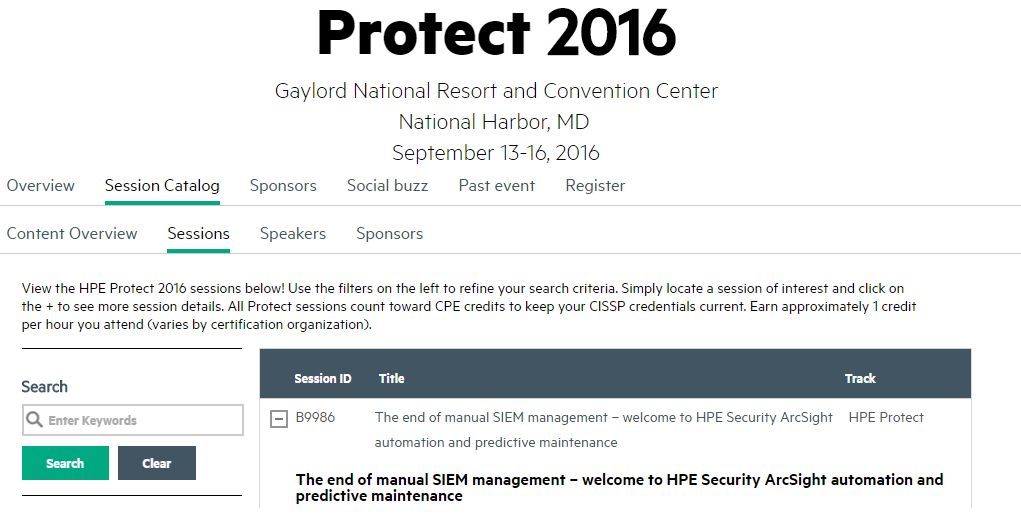Click session ID B9986
The height and width of the screenshot is (530, 1021).
[x=315, y=417]
